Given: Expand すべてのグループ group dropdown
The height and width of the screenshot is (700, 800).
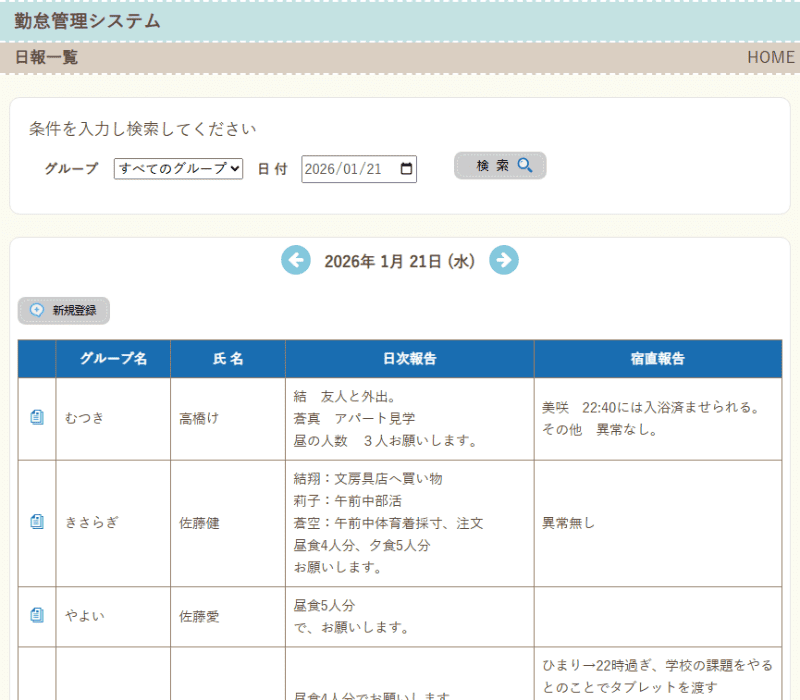Looking at the screenshot, I should [178, 169].
